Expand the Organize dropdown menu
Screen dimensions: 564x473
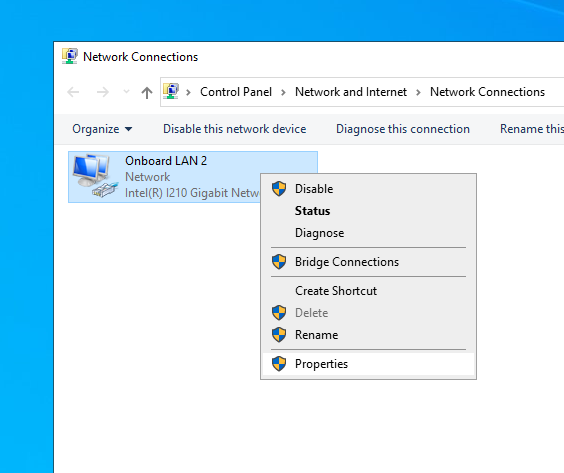pyautogui.click(x=102, y=129)
